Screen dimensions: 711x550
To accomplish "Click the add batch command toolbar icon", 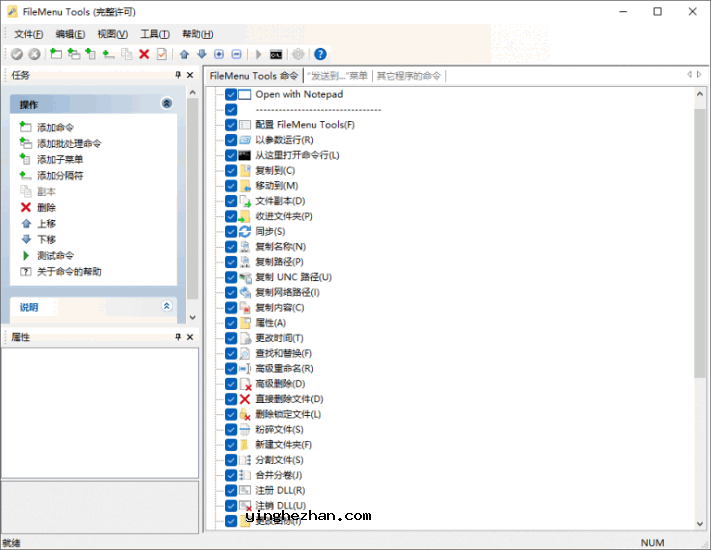I will (x=73, y=54).
